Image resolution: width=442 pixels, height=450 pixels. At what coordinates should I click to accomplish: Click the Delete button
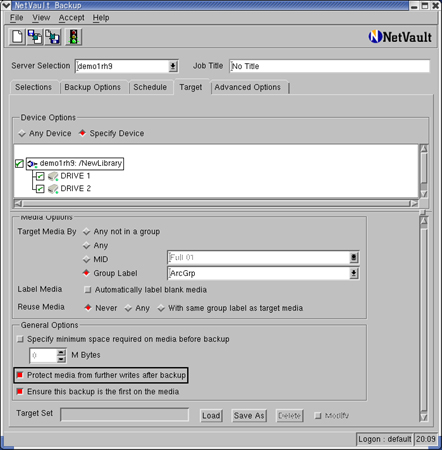(x=289, y=416)
